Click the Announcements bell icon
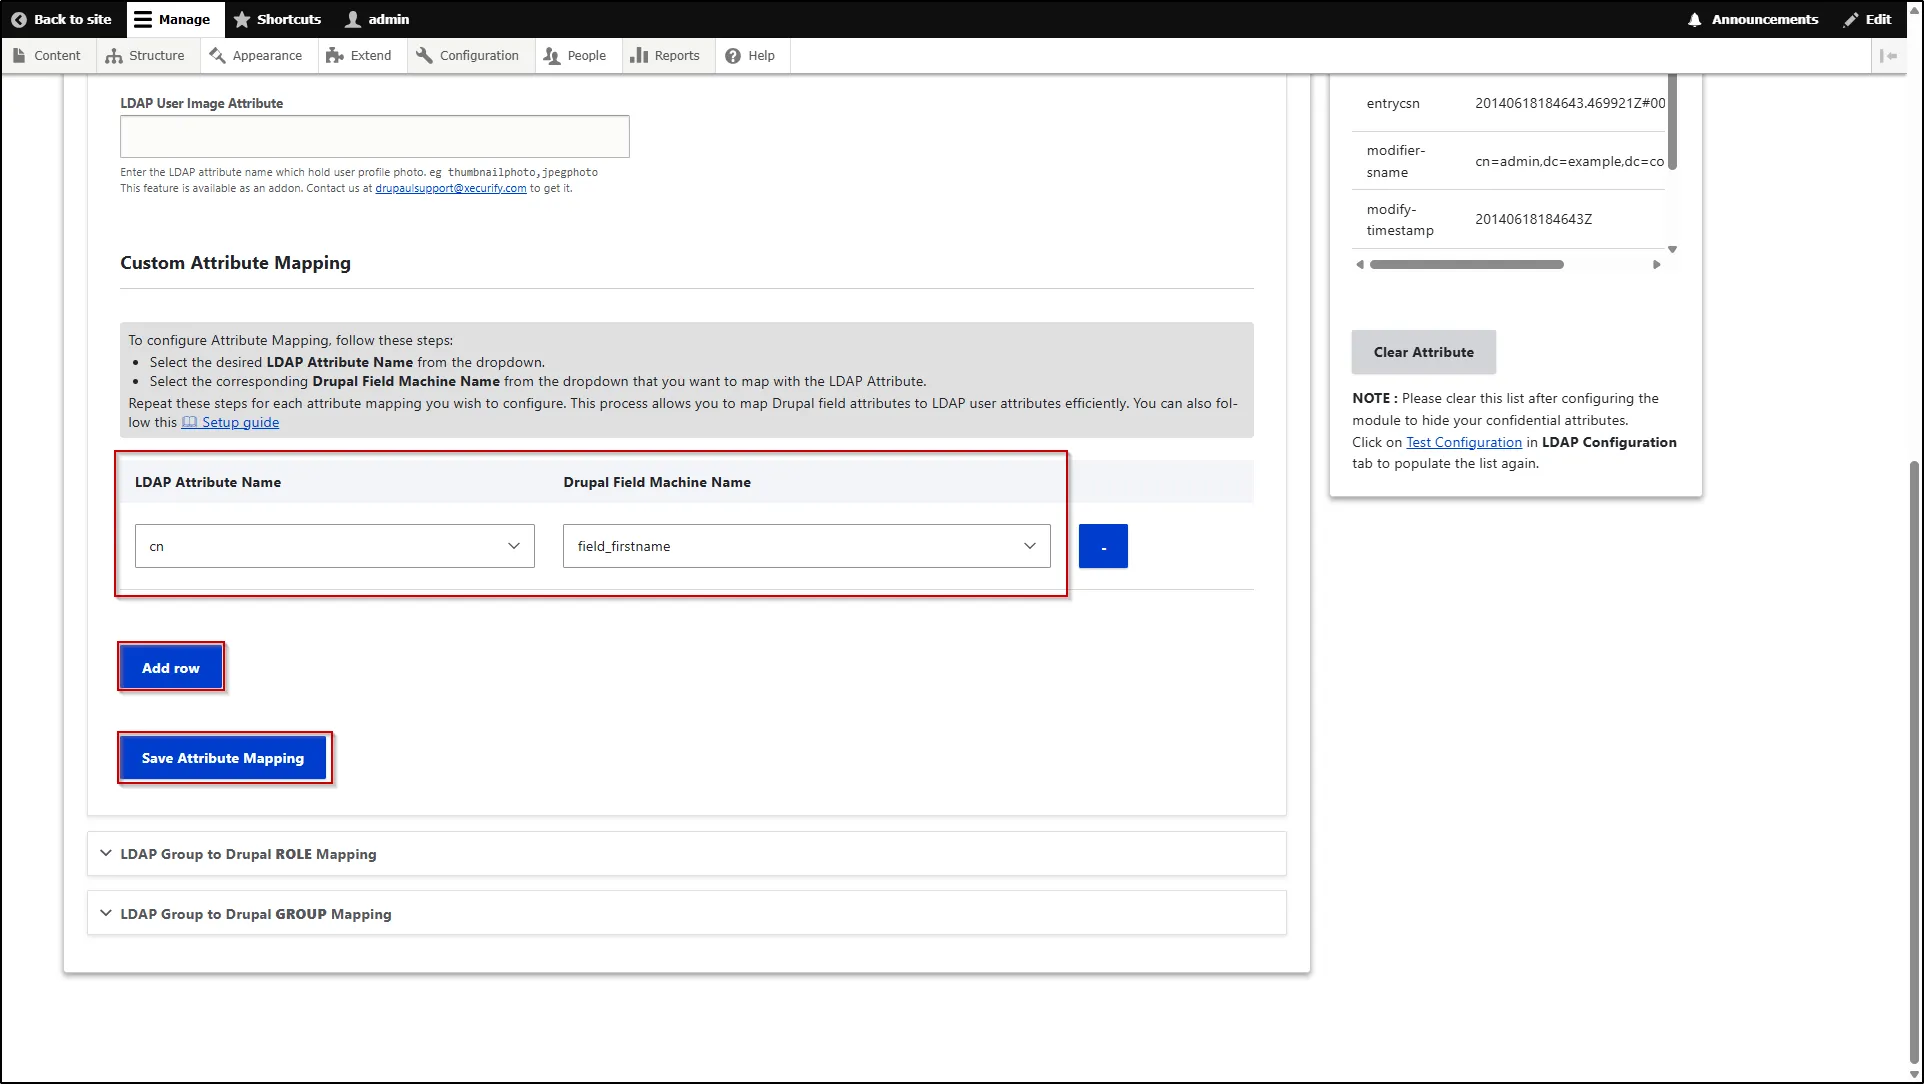Image resolution: width=1924 pixels, height=1084 pixels. coord(1694,19)
